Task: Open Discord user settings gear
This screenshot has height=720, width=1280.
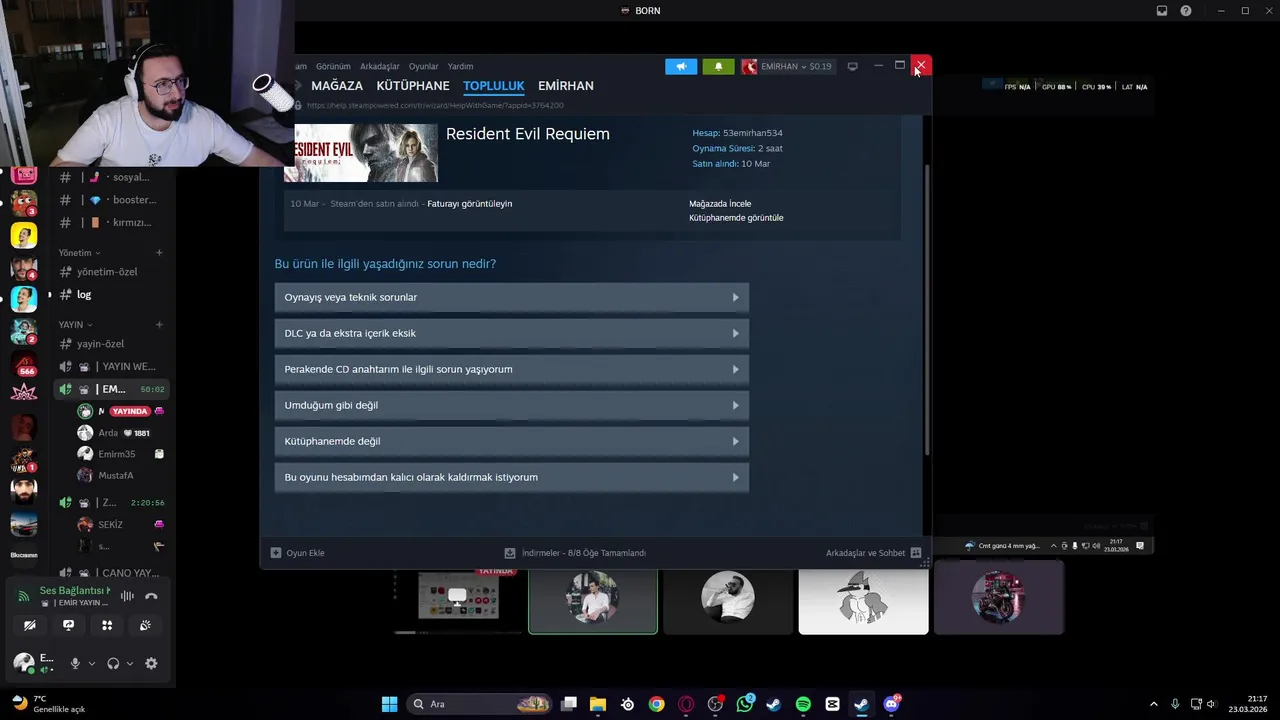Action: pos(151,664)
